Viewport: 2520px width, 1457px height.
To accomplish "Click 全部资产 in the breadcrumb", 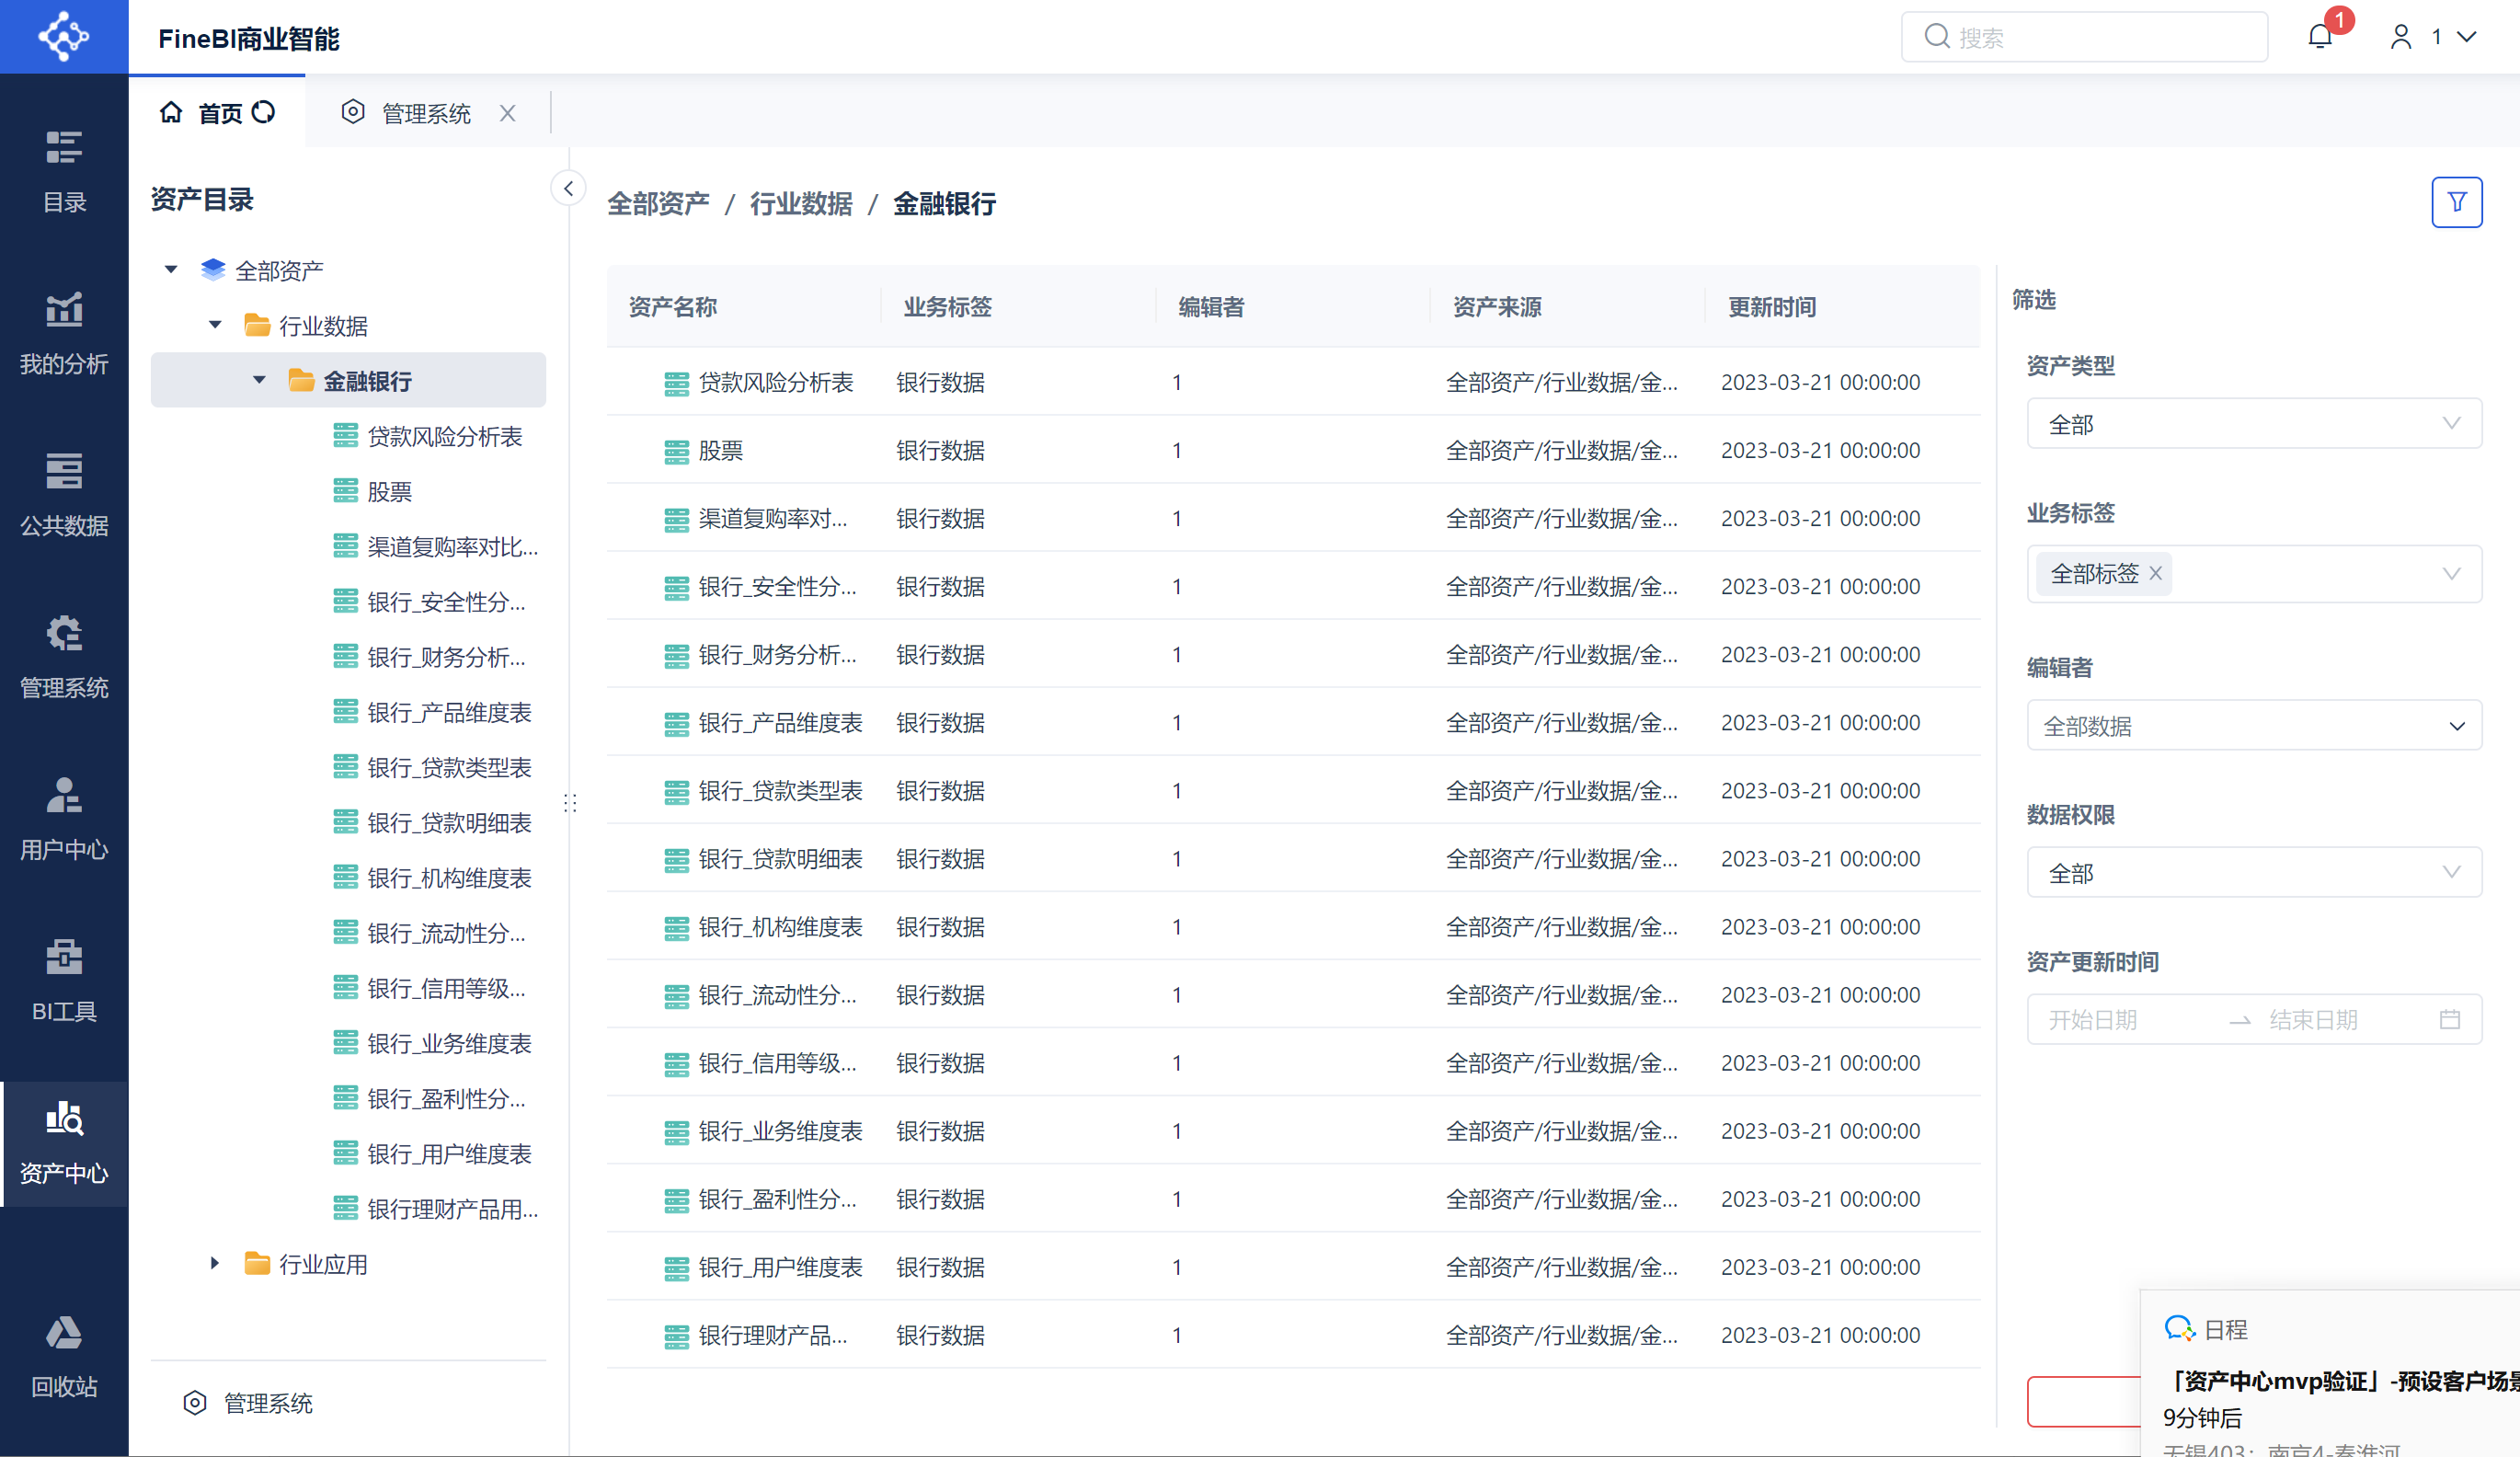I will [x=658, y=204].
